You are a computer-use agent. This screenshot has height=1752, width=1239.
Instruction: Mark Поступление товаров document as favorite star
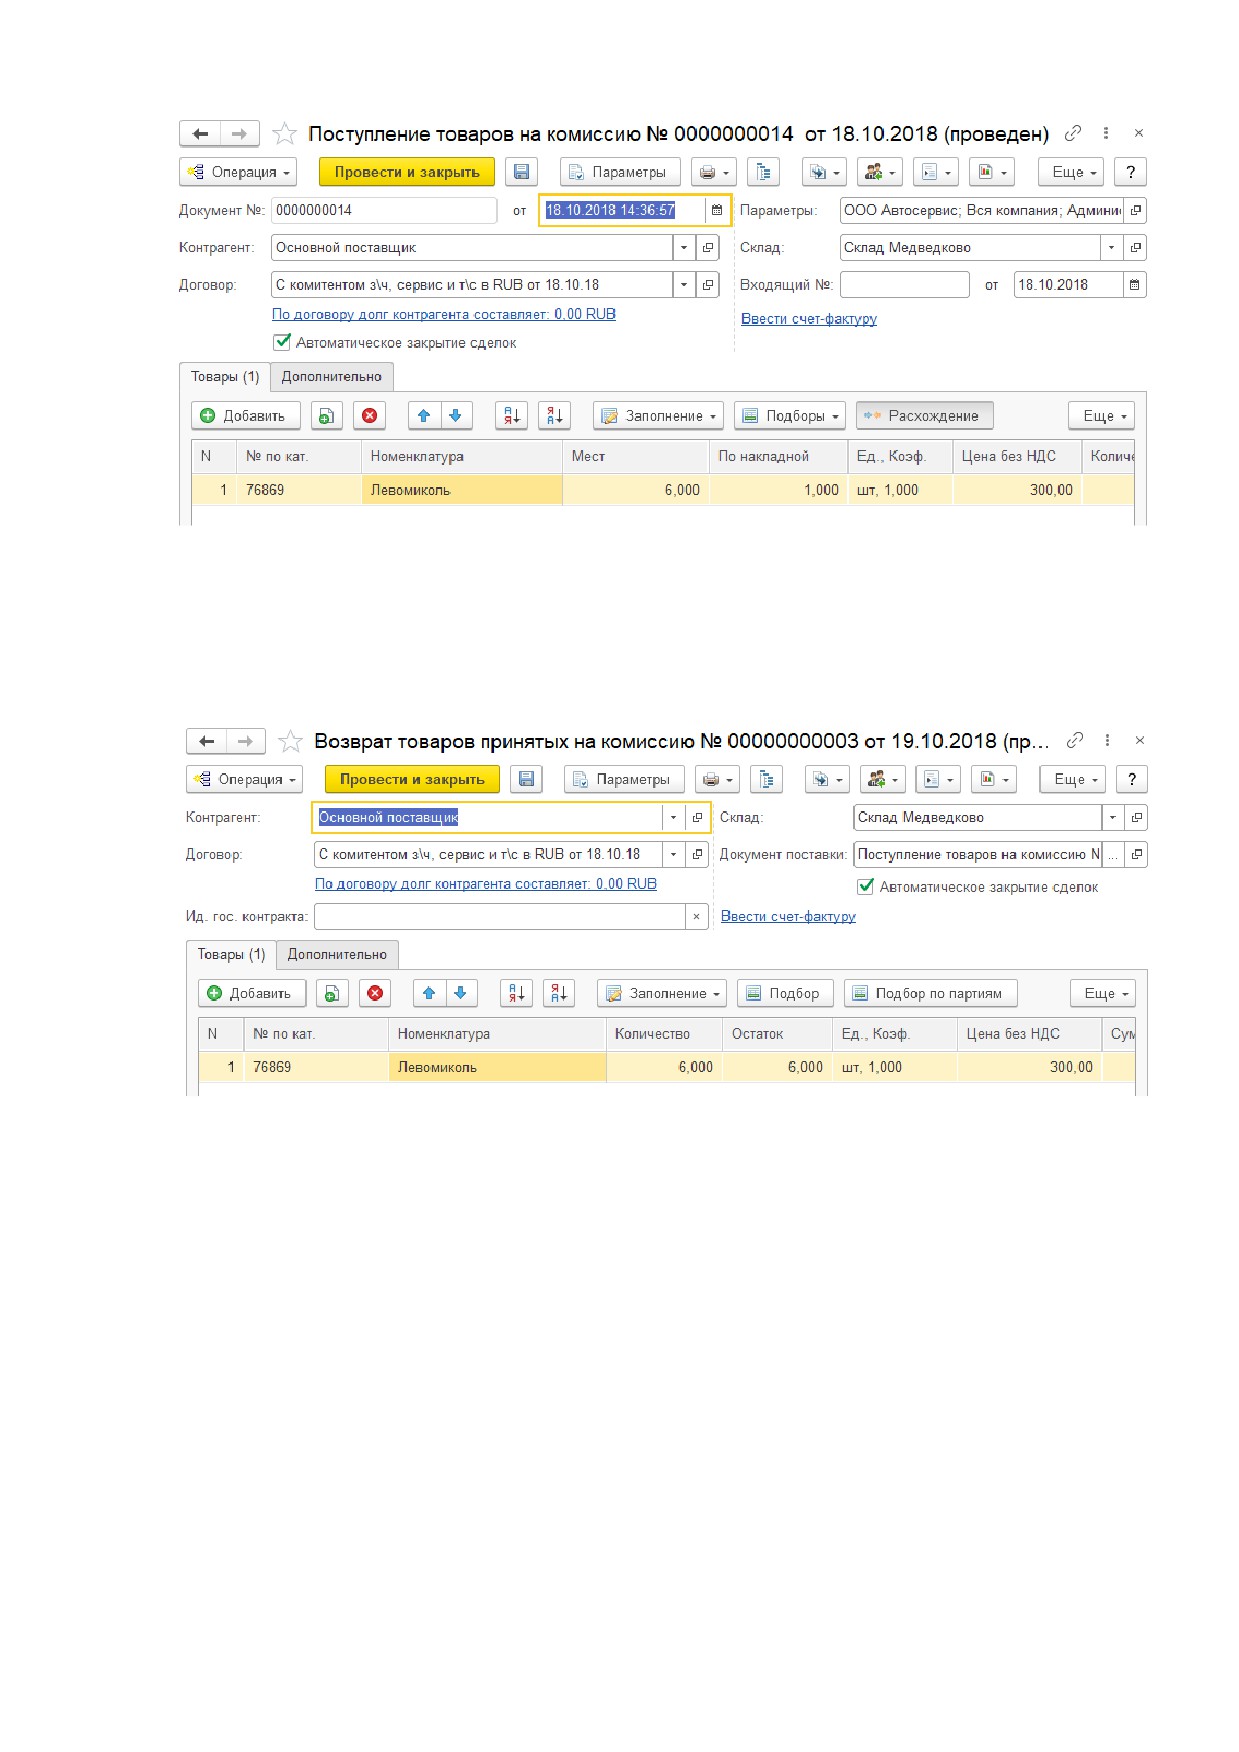(x=285, y=133)
